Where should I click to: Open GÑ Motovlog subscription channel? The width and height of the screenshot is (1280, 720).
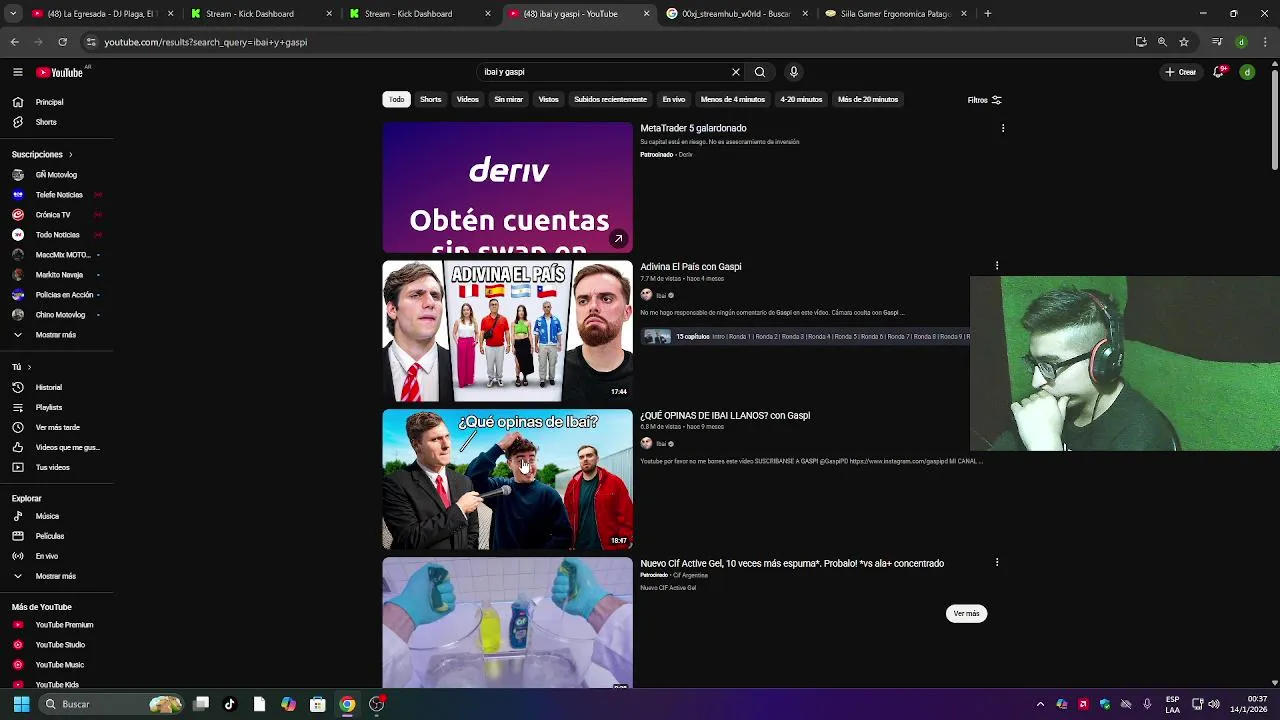pyautogui.click(x=56, y=175)
